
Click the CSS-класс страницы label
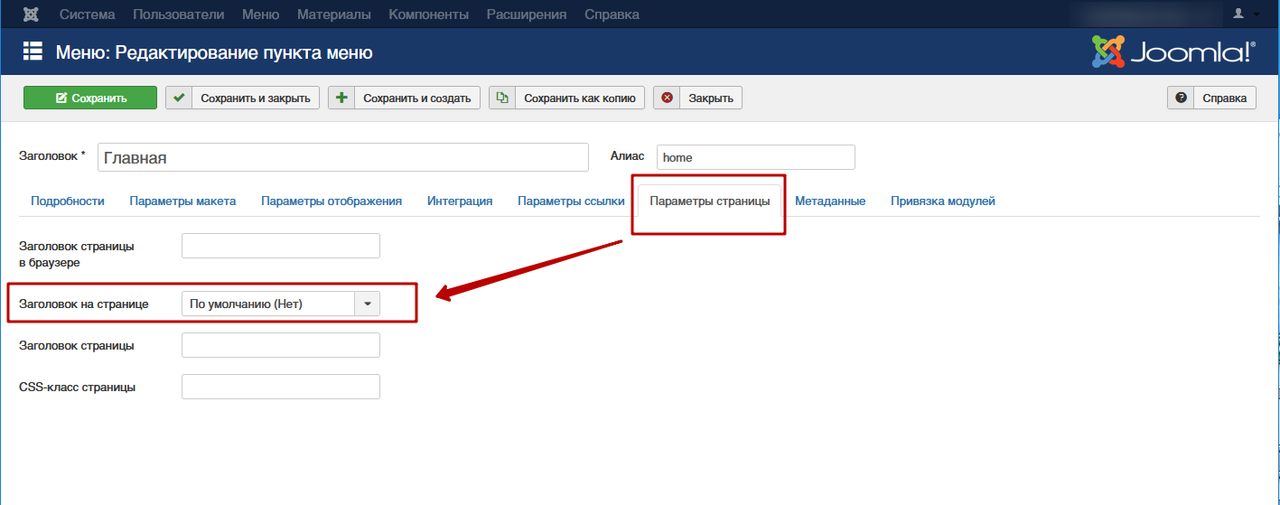point(77,387)
